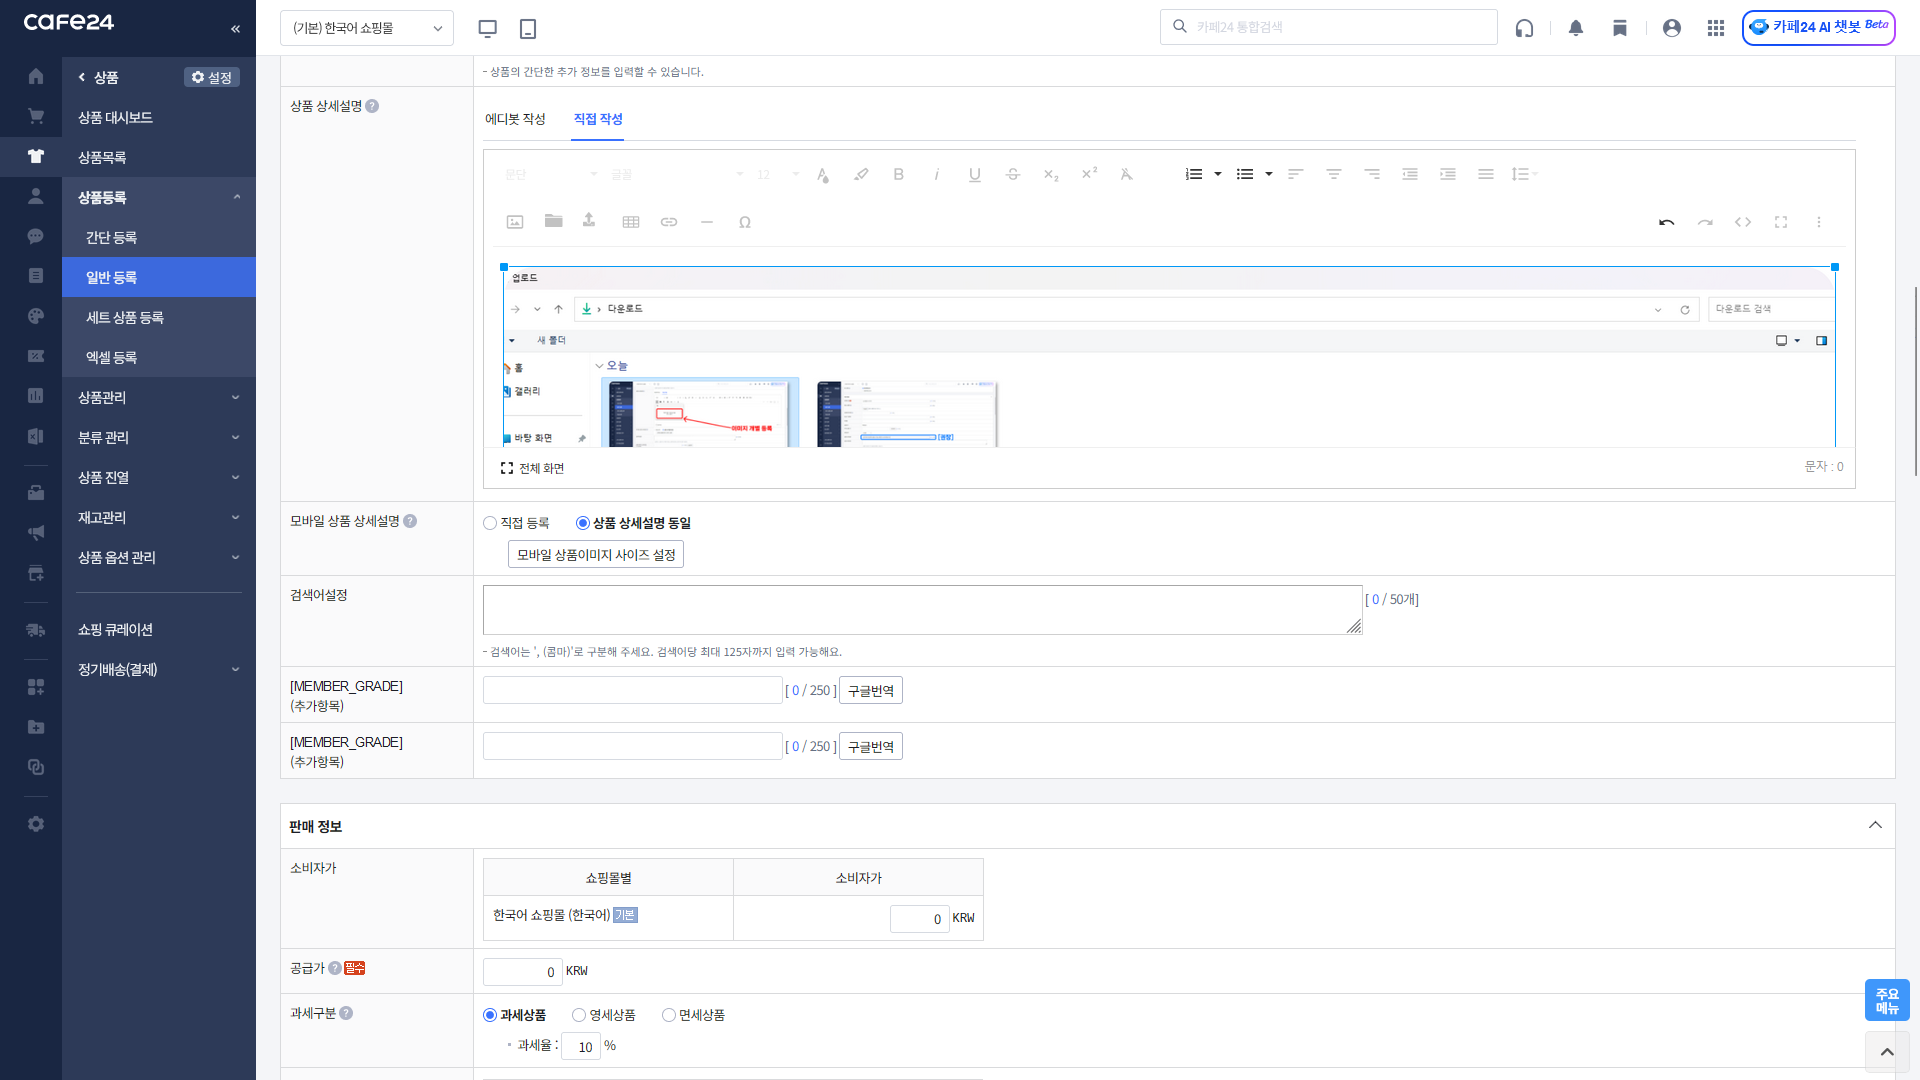Switch to mobile preview icon

click(528, 28)
